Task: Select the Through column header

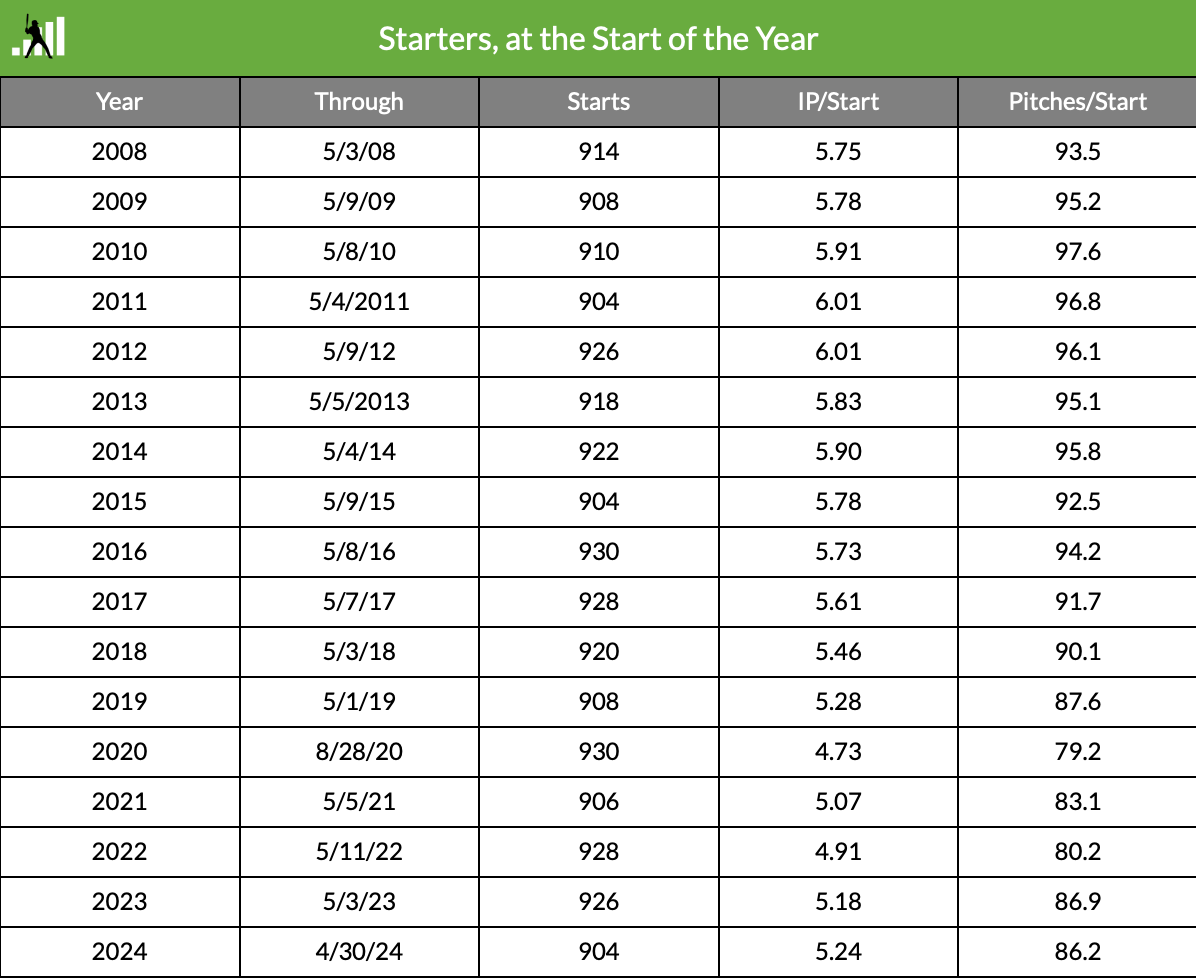Action: click(x=359, y=101)
